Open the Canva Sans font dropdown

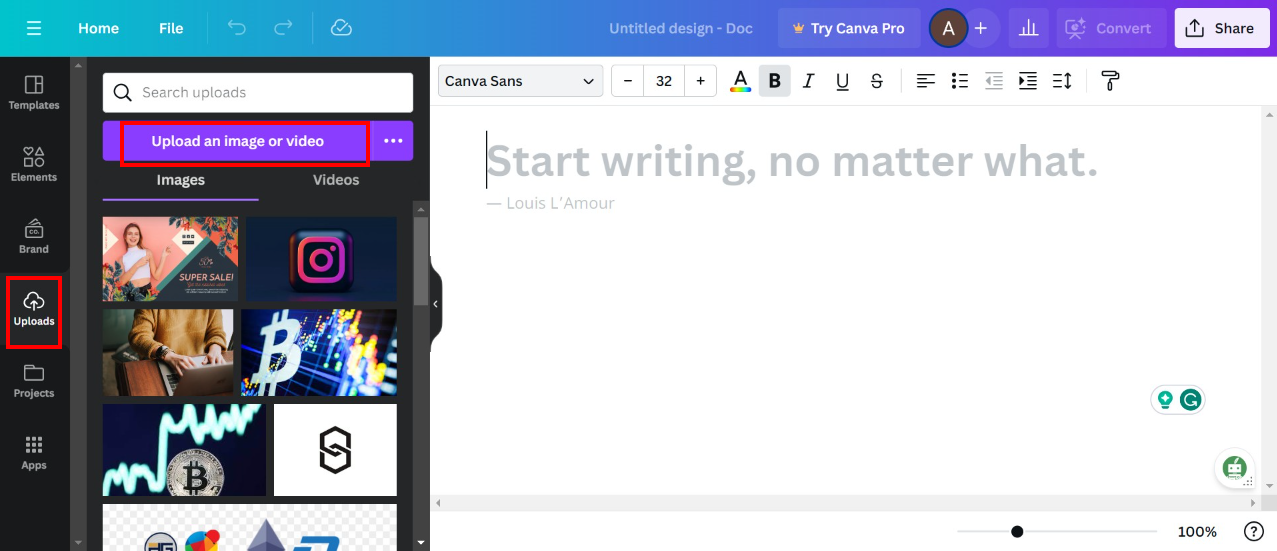520,81
